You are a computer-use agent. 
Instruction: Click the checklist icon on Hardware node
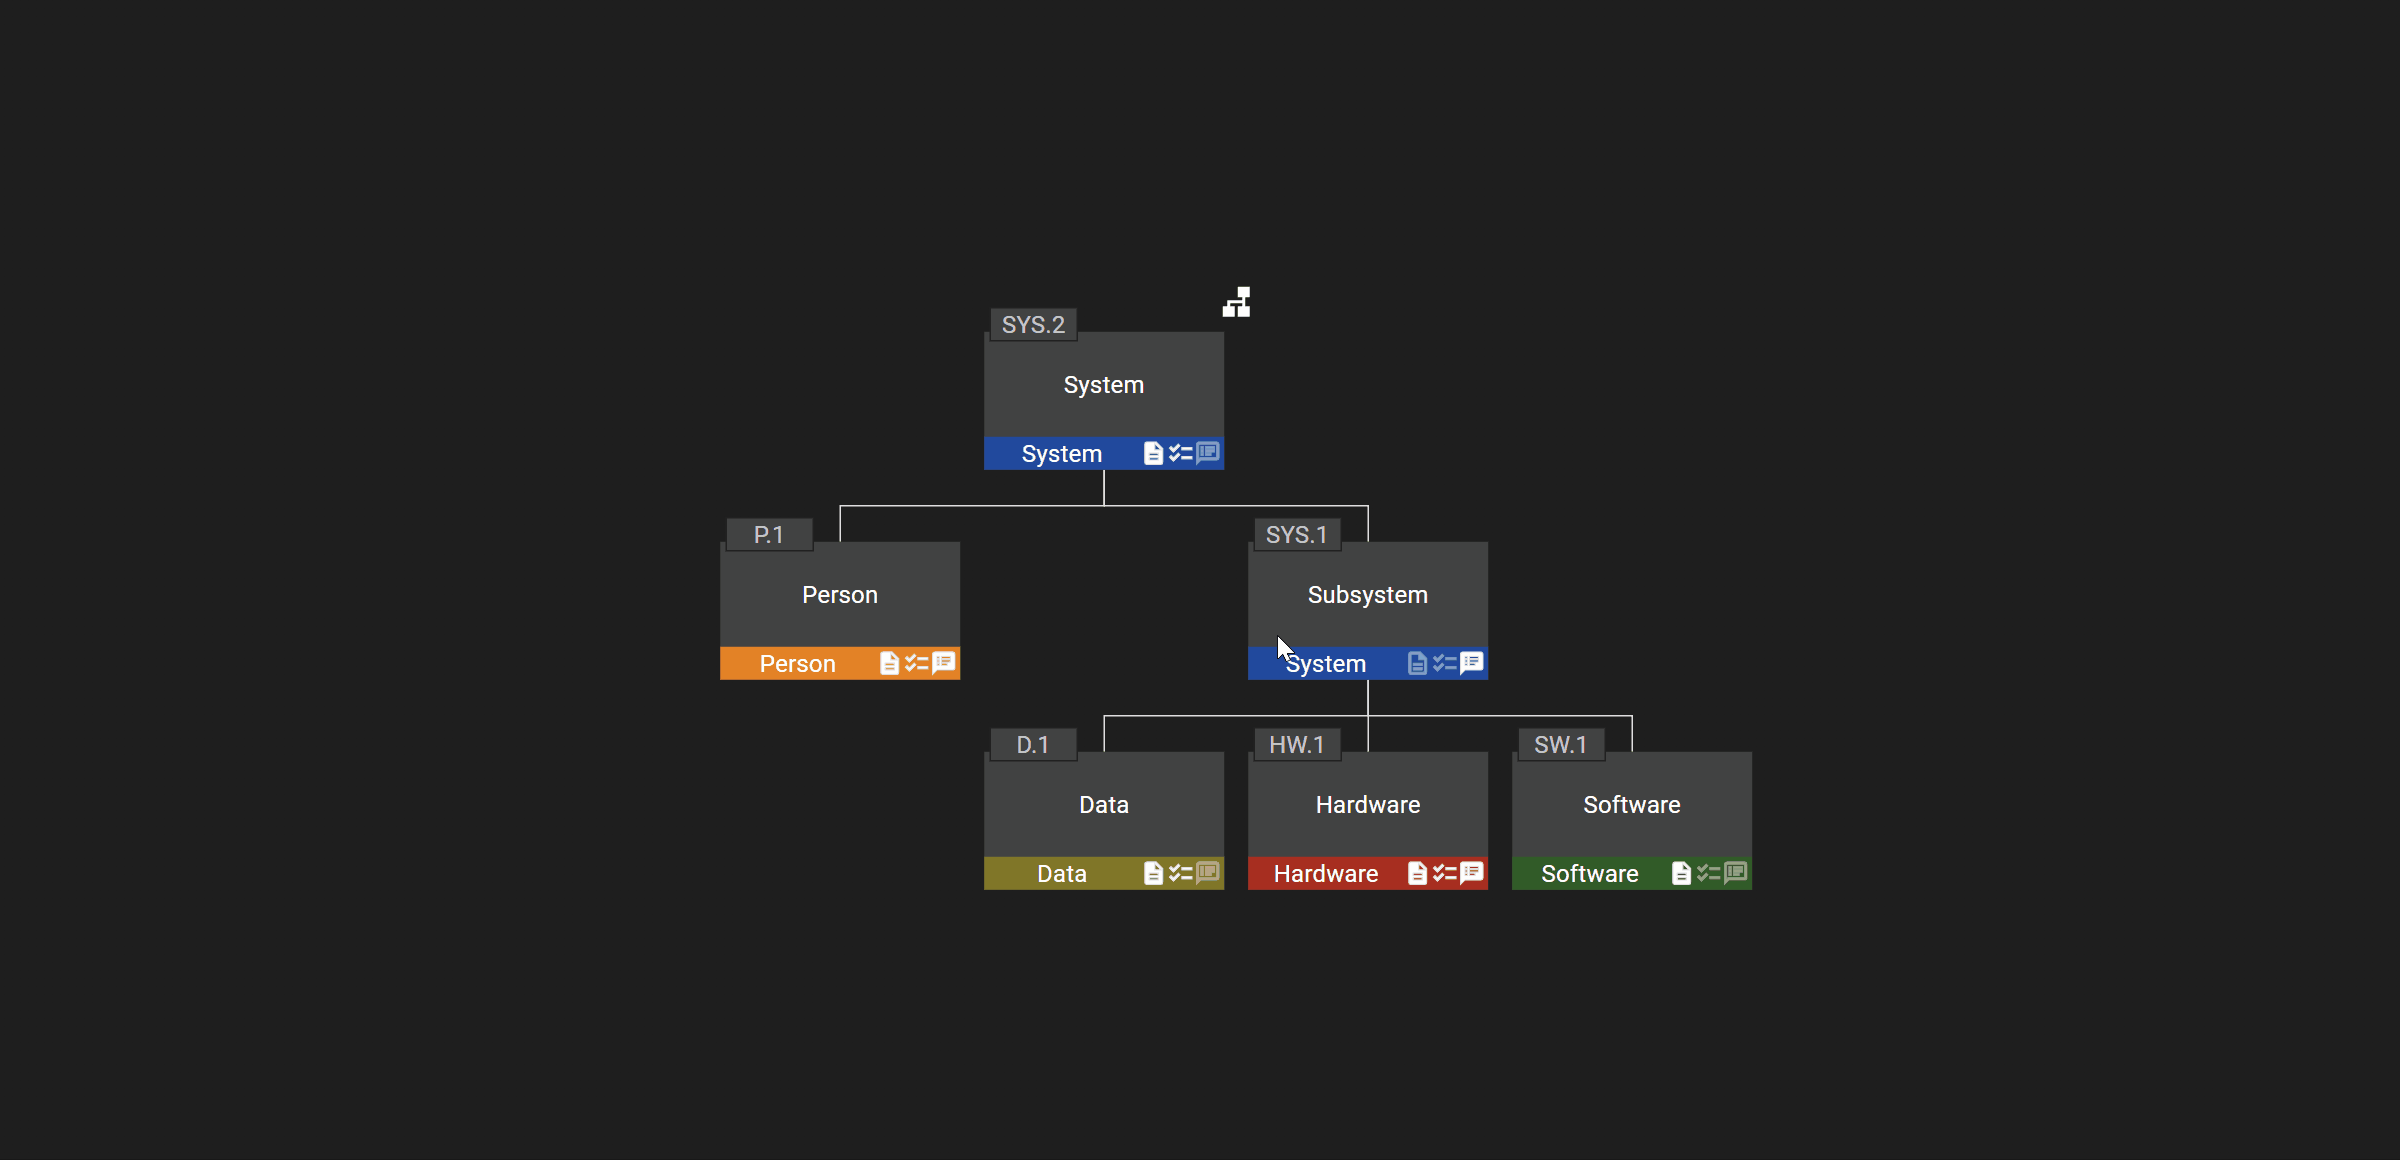[1439, 872]
